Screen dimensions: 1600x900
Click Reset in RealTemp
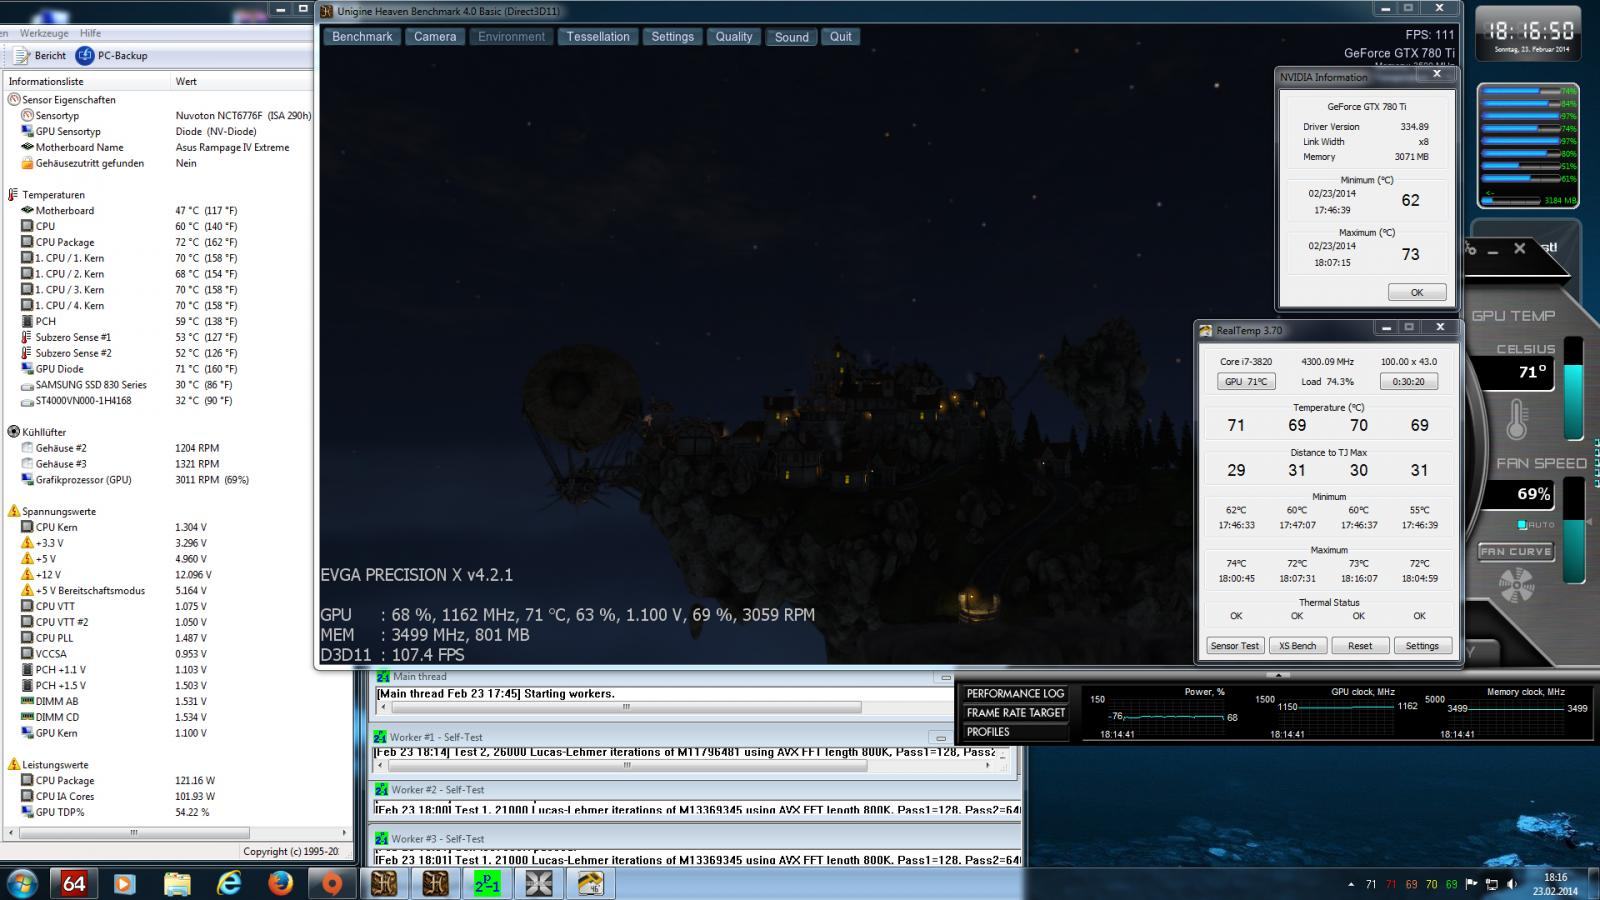1360,646
